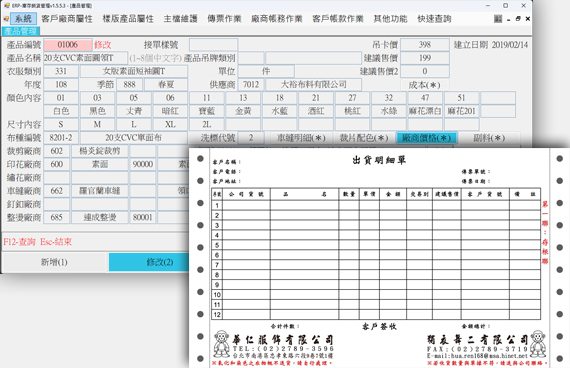Click color name field 麻花漂白
Viewport: 570px width, 368px height.
point(425,111)
